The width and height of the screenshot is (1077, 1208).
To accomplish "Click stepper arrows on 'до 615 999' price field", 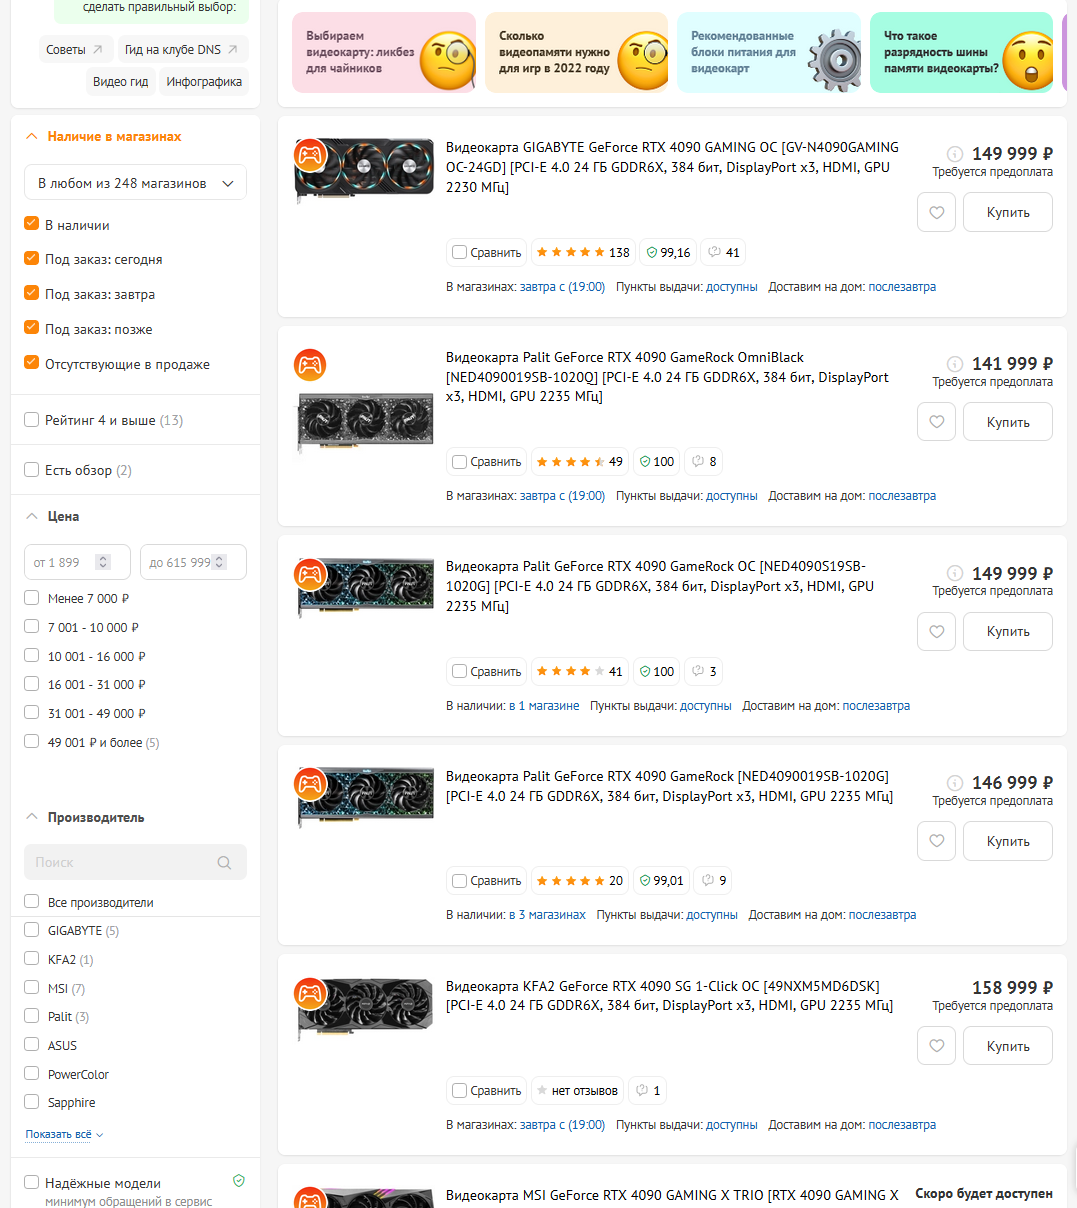I will 219,562.
